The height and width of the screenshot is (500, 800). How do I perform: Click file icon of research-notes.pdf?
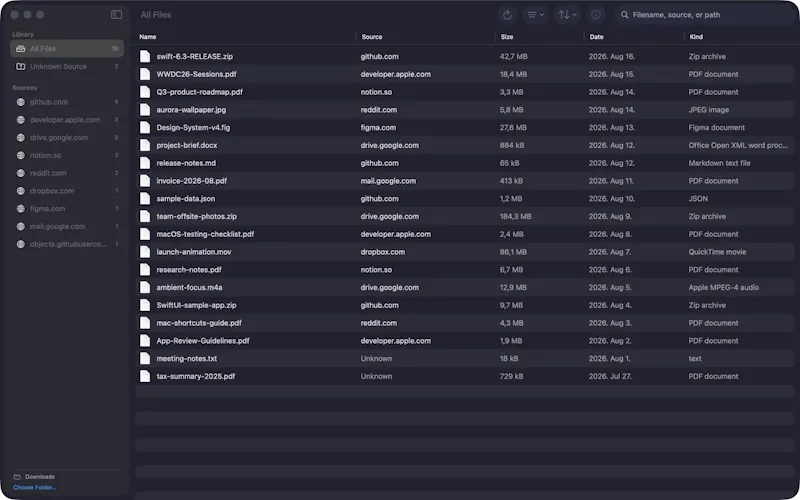[x=145, y=270]
